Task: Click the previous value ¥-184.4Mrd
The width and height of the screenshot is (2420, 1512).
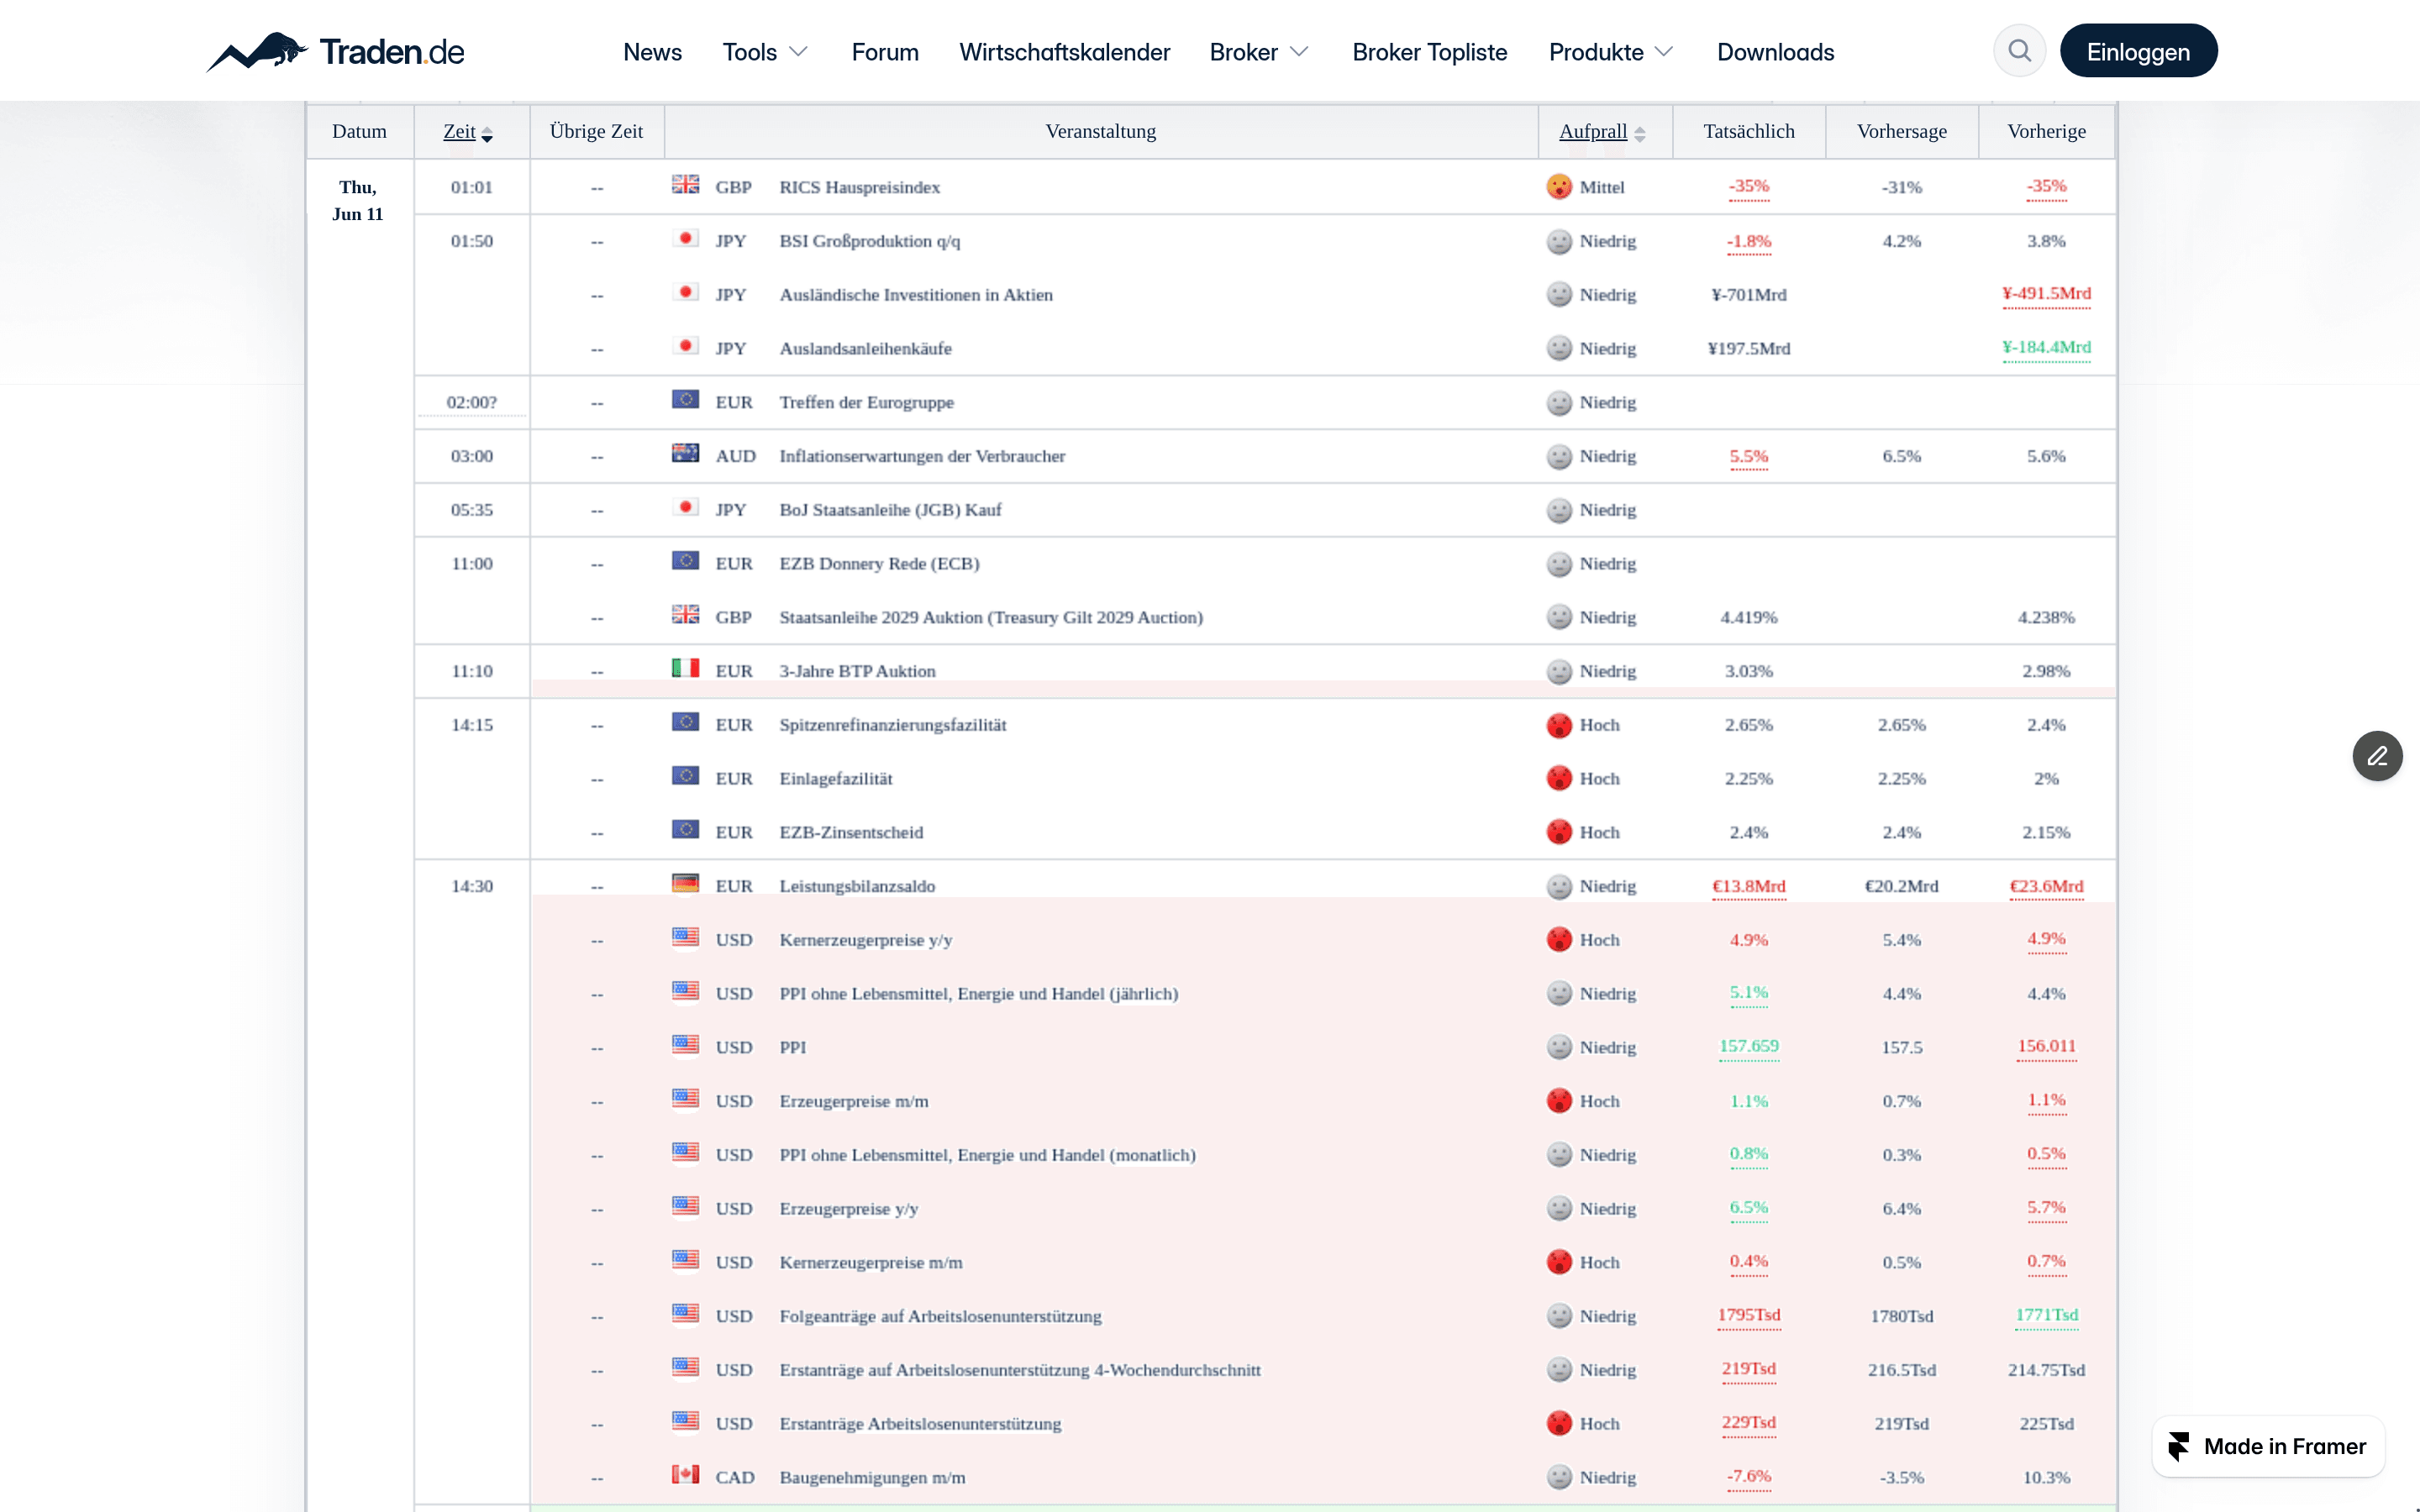Action: [x=2046, y=347]
